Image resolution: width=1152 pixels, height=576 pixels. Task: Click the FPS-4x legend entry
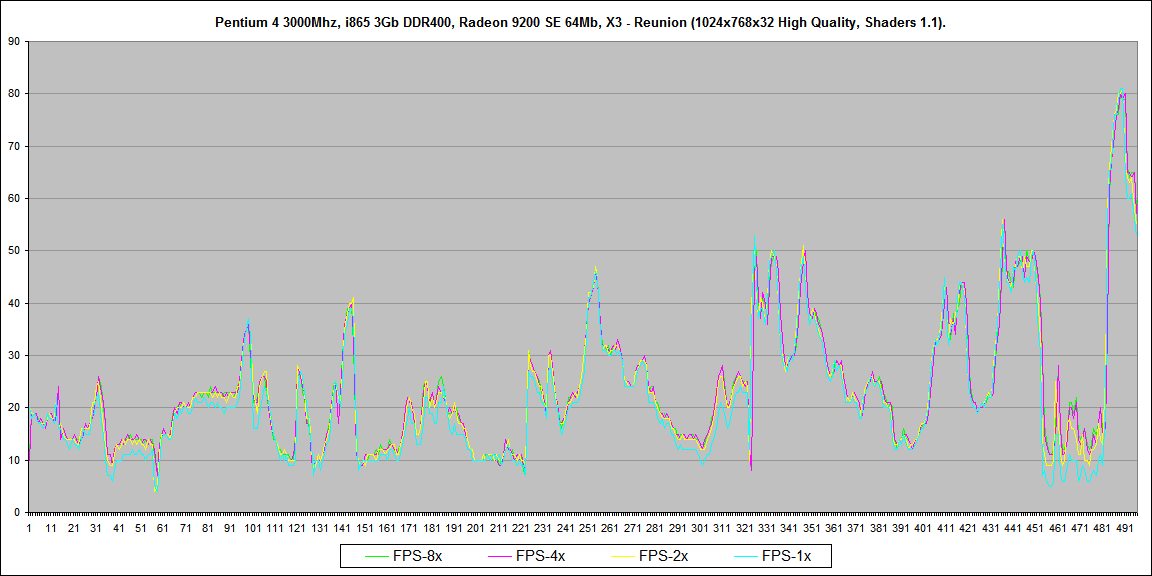(527, 555)
